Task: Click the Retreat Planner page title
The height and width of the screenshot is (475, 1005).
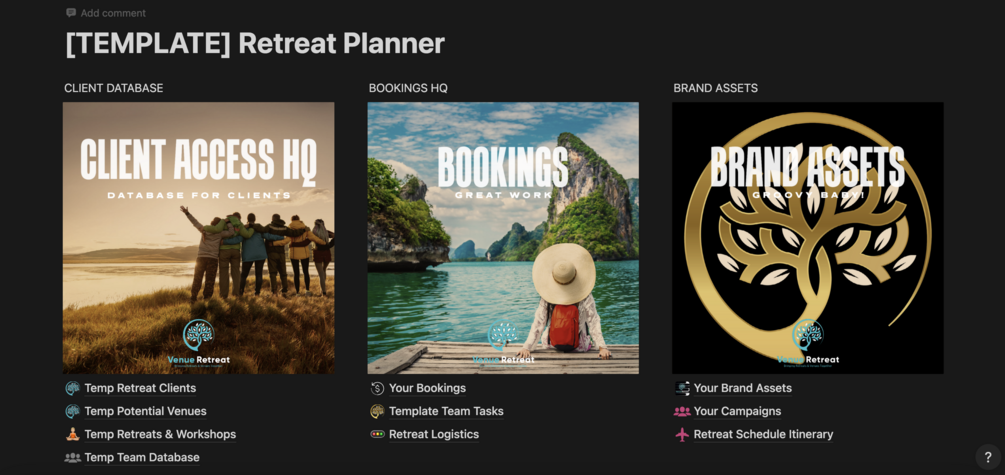Action: click(x=255, y=44)
